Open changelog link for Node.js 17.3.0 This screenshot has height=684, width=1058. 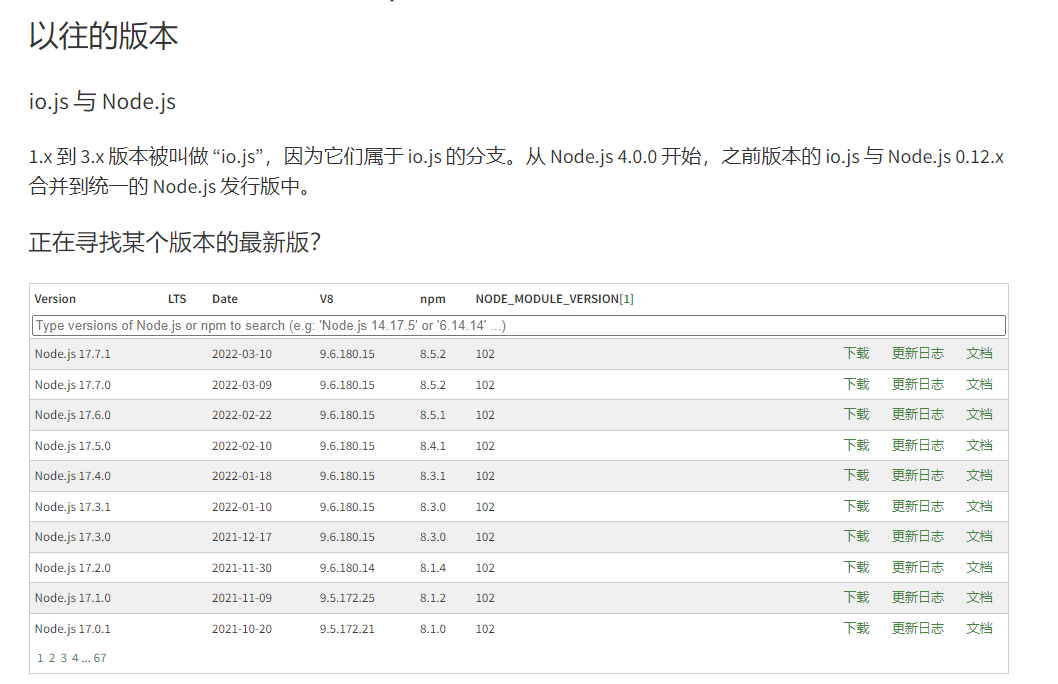click(918, 537)
